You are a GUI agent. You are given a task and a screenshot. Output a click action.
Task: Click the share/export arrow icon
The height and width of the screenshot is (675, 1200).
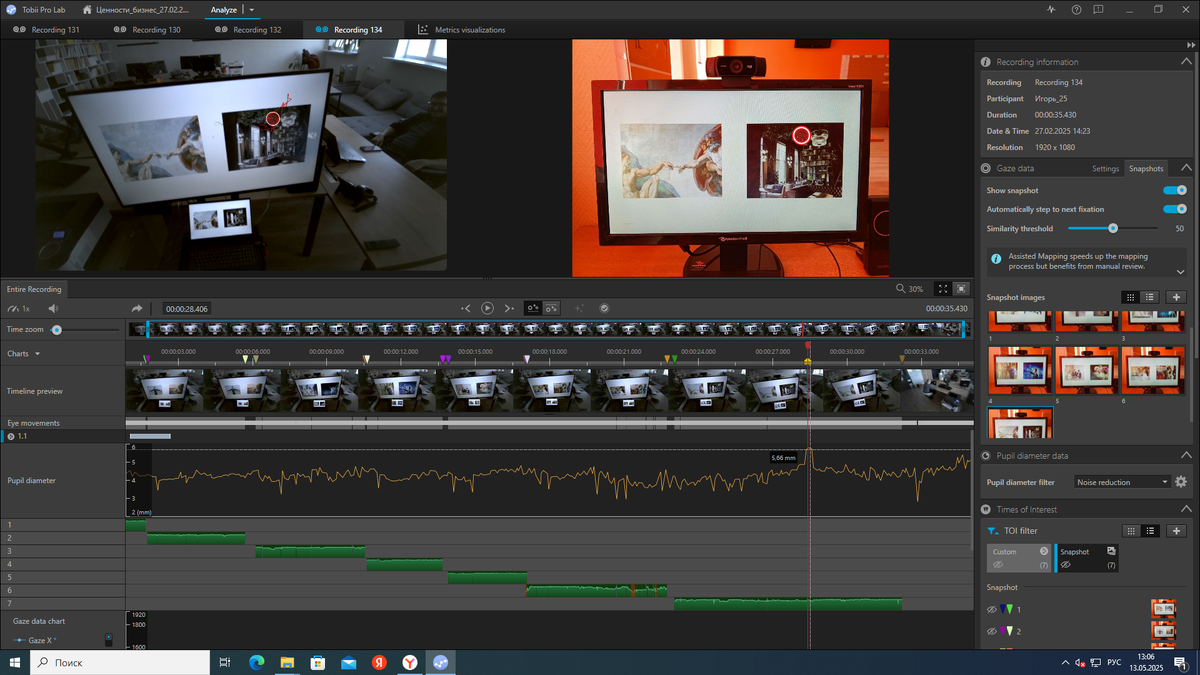point(137,309)
